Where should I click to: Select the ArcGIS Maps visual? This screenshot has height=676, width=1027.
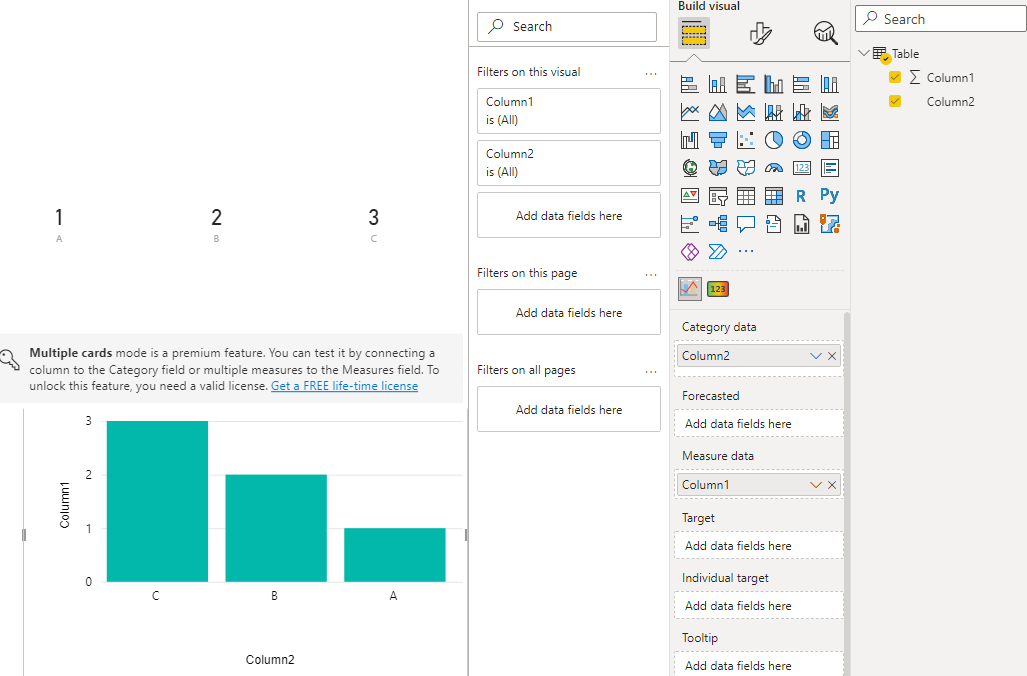(x=830, y=224)
